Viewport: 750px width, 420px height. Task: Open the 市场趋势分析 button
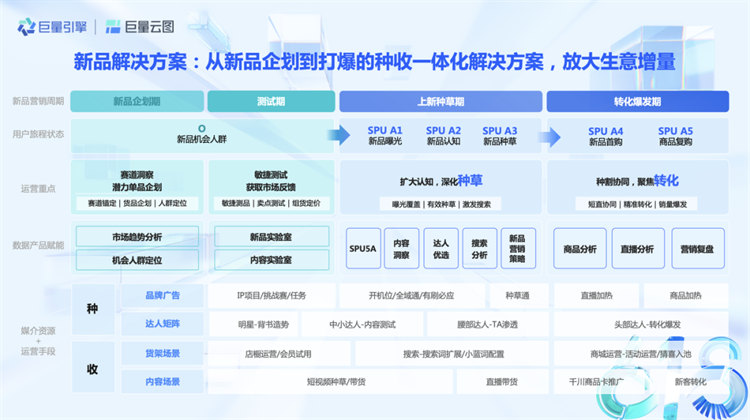click(x=137, y=237)
